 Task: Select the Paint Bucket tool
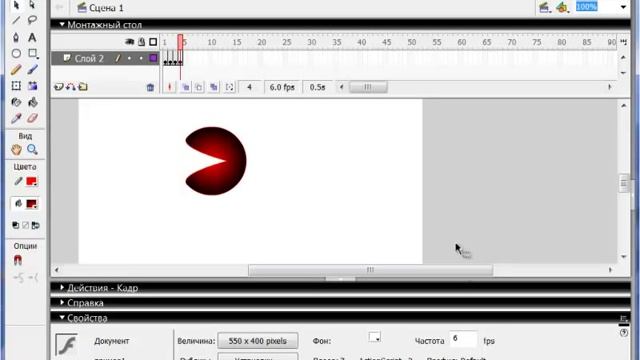pos(33,102)
